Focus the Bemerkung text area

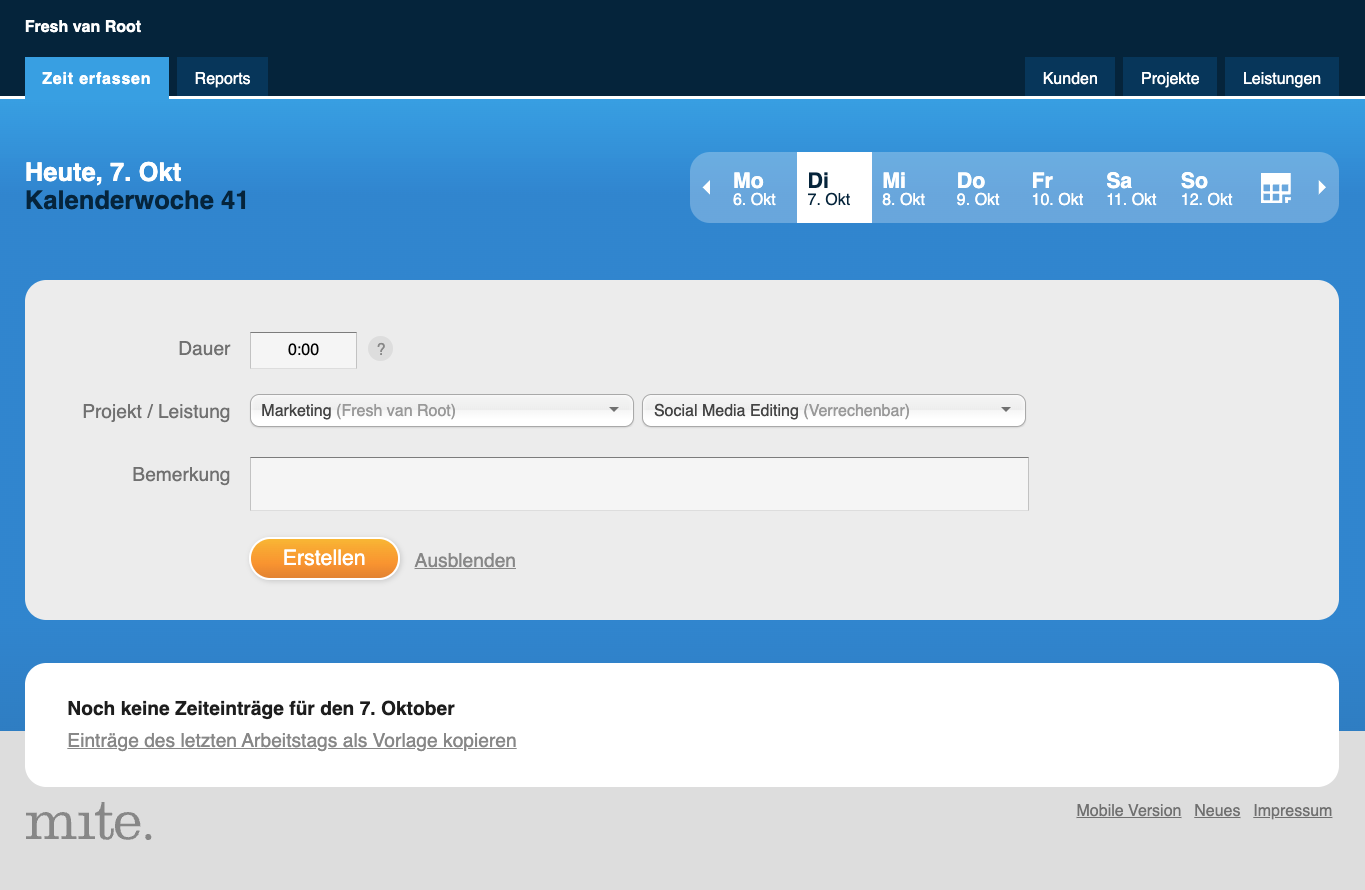[639, 484]
